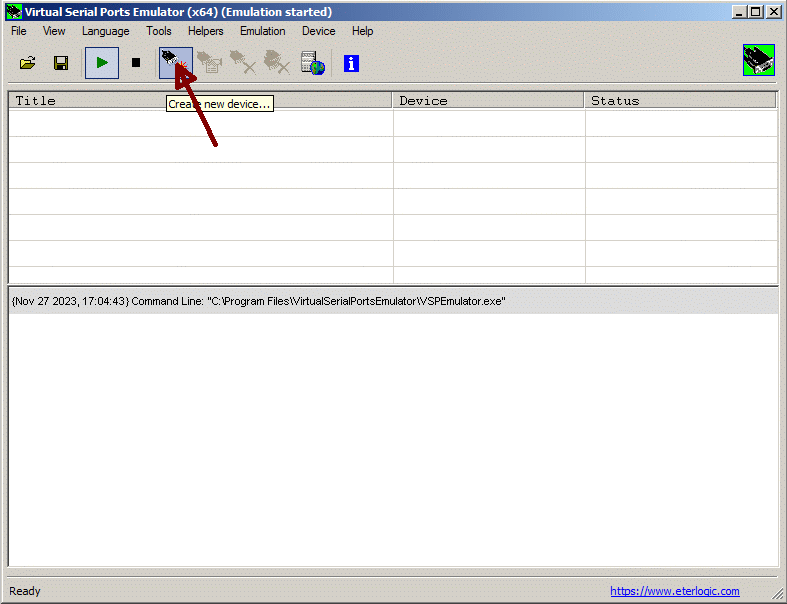This screenshot has width=787, height=604.
Task: Click the Open configuration folder icon
Action: pos(28,63)
